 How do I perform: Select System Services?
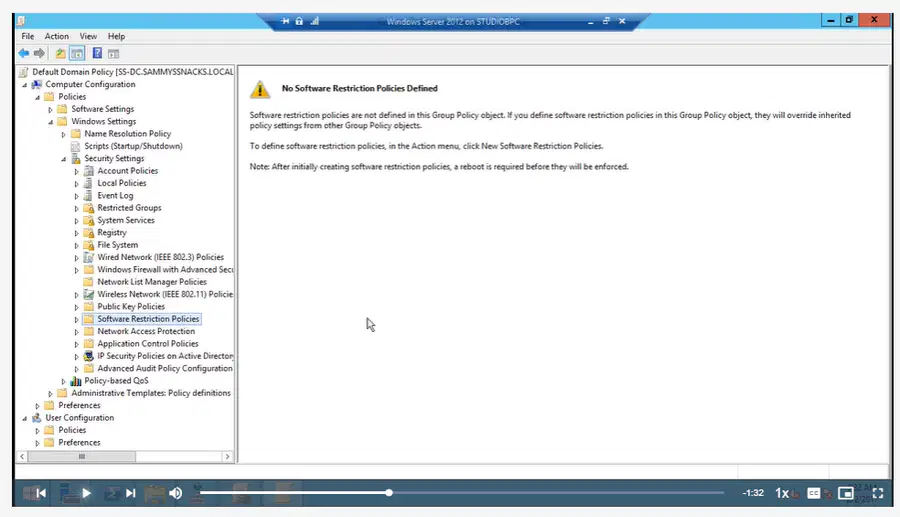(x=126, y=220)
